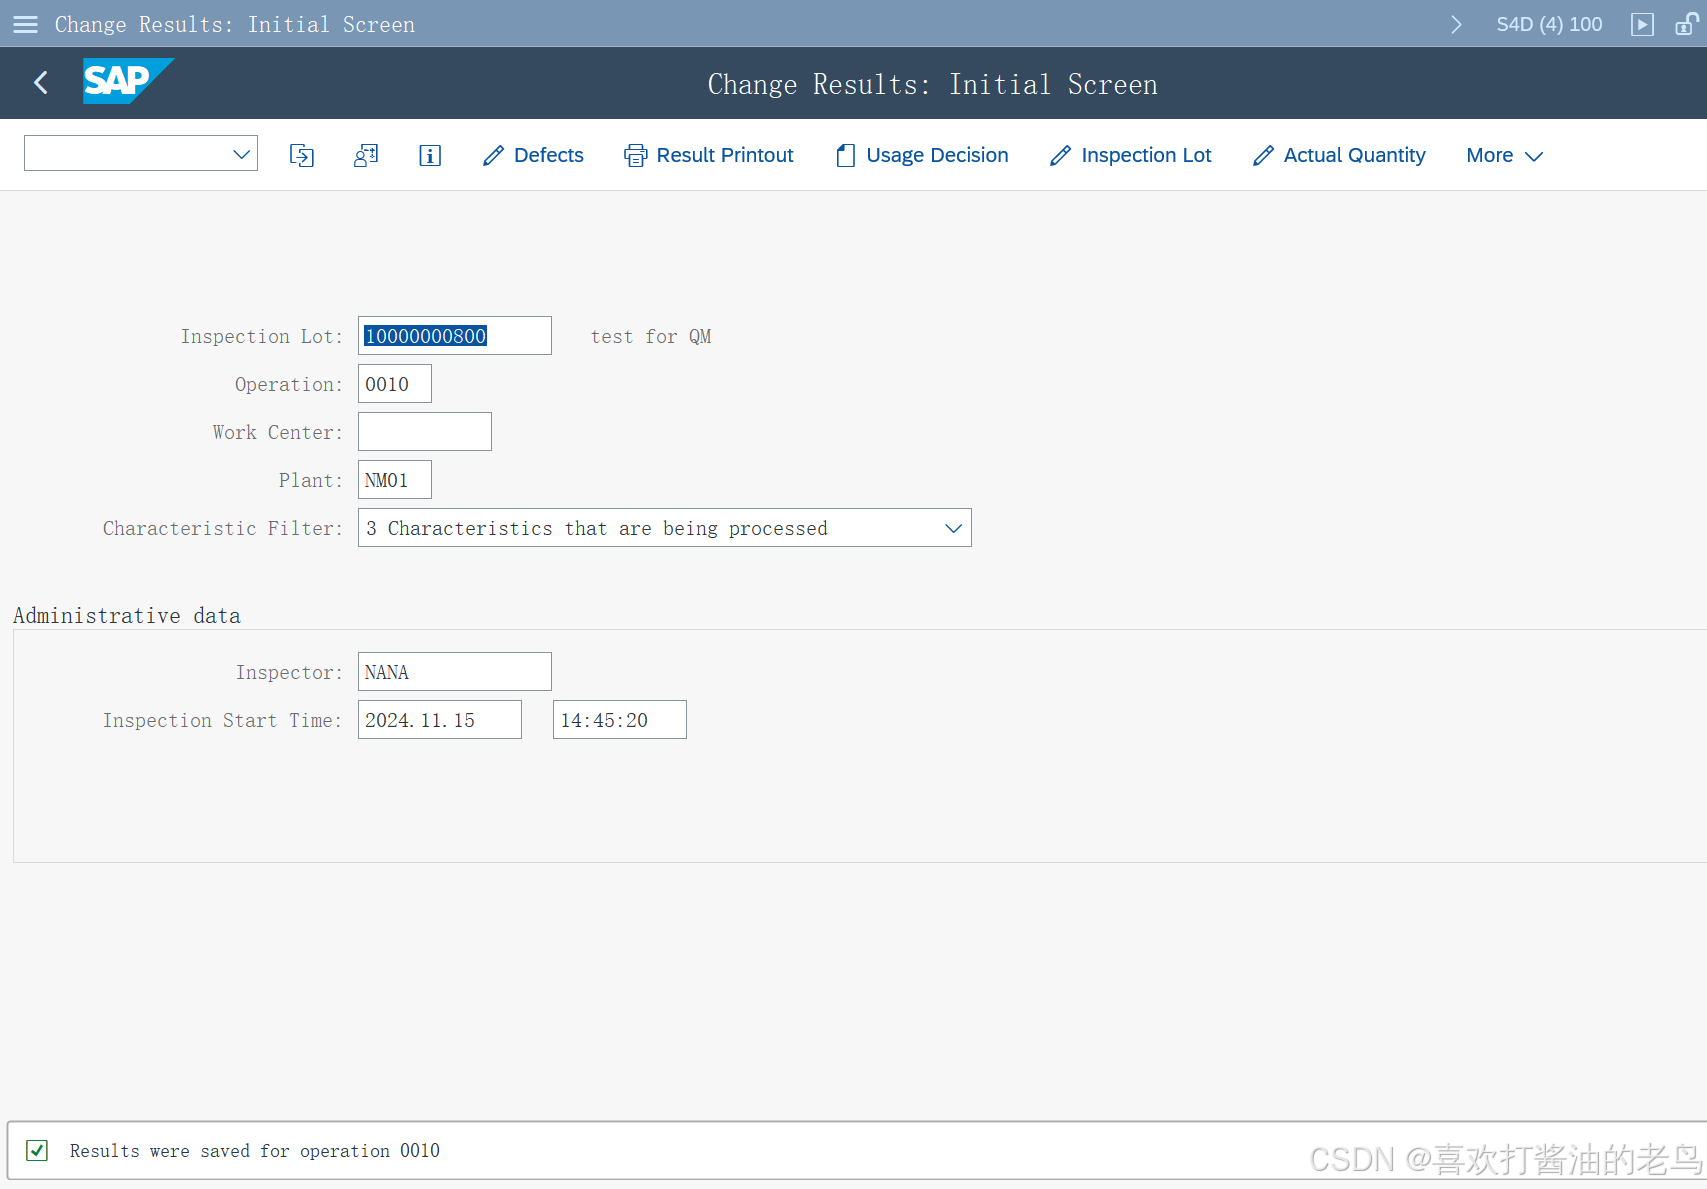Click the Result Printout printer icon
This screenshot has width=1707, height=1189.
click(x=636, y=155)
